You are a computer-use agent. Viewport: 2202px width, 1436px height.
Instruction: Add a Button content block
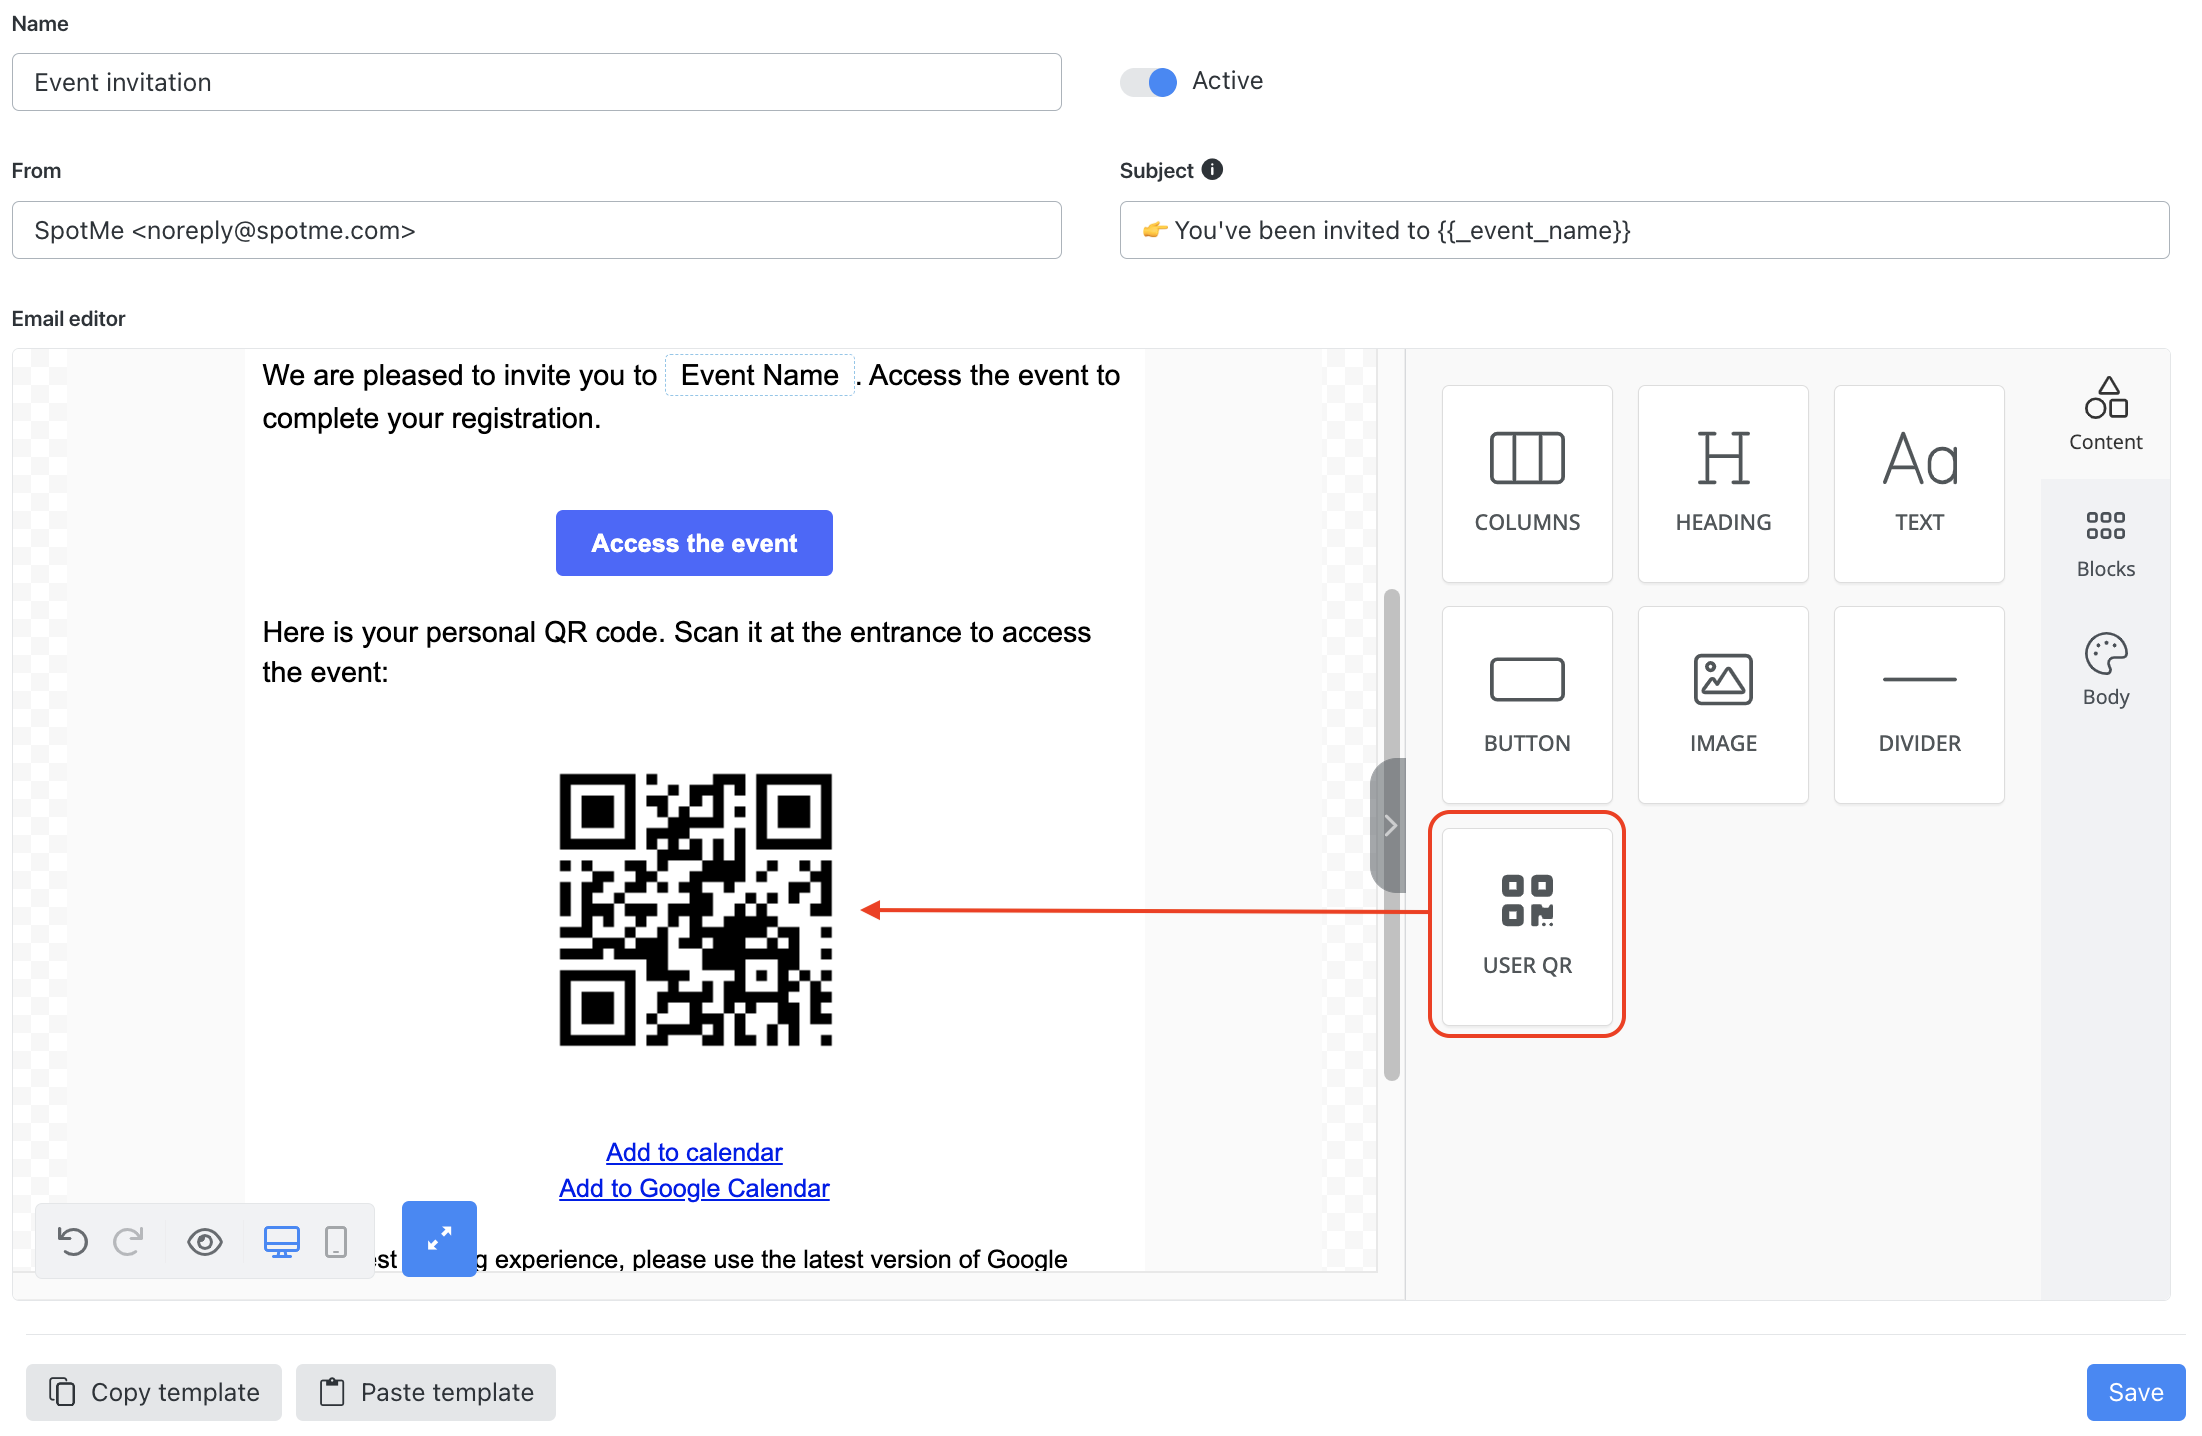click(x=1527, y=704)
